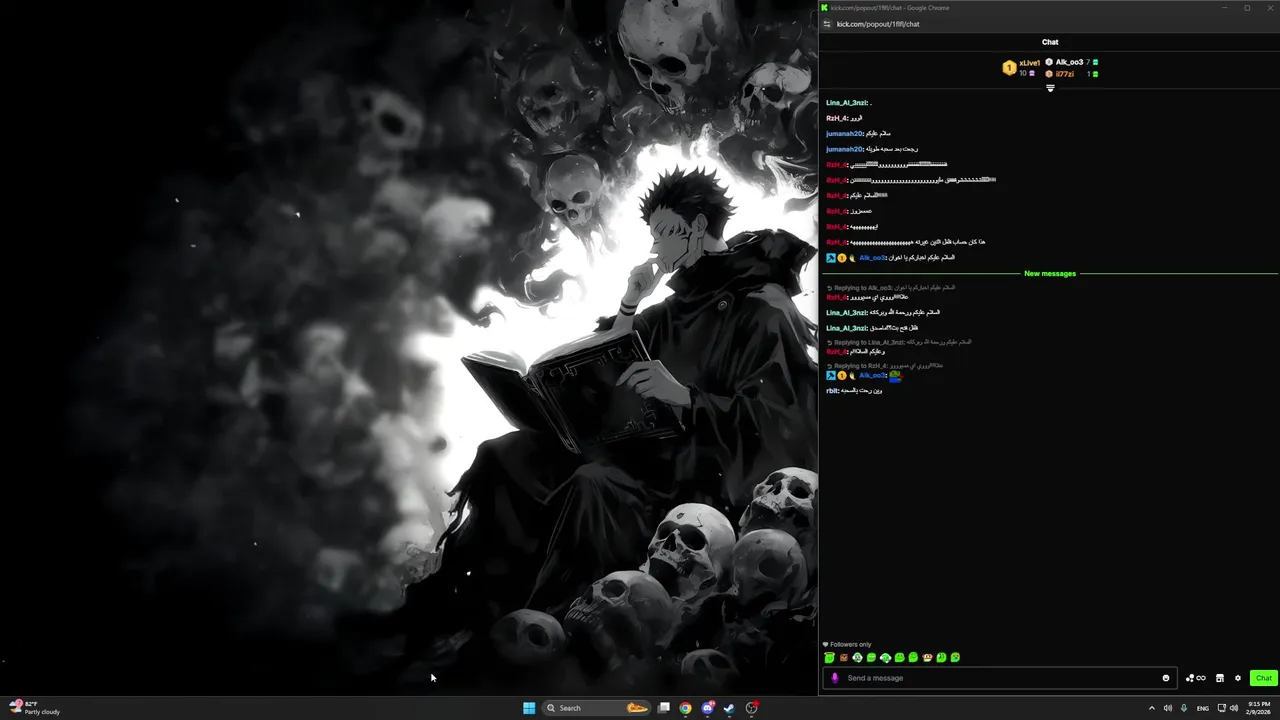Insert the brown box emote

844,658
